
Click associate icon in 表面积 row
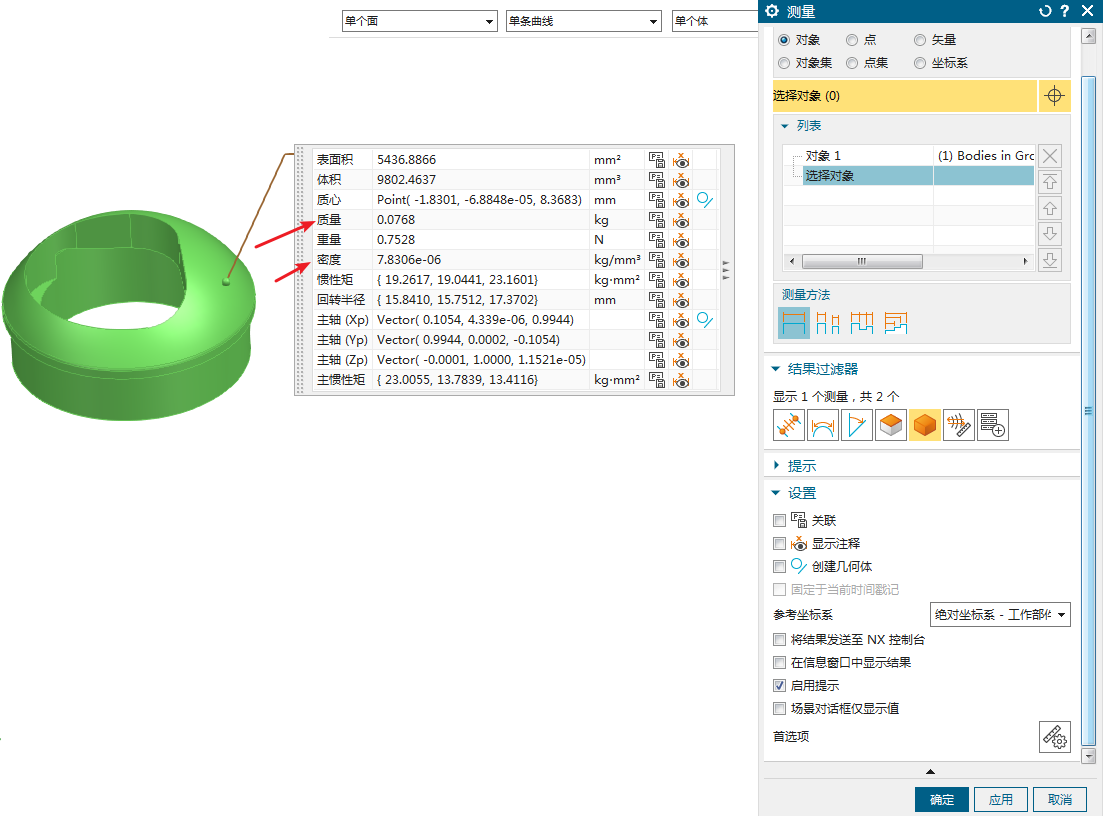[657, 160]
